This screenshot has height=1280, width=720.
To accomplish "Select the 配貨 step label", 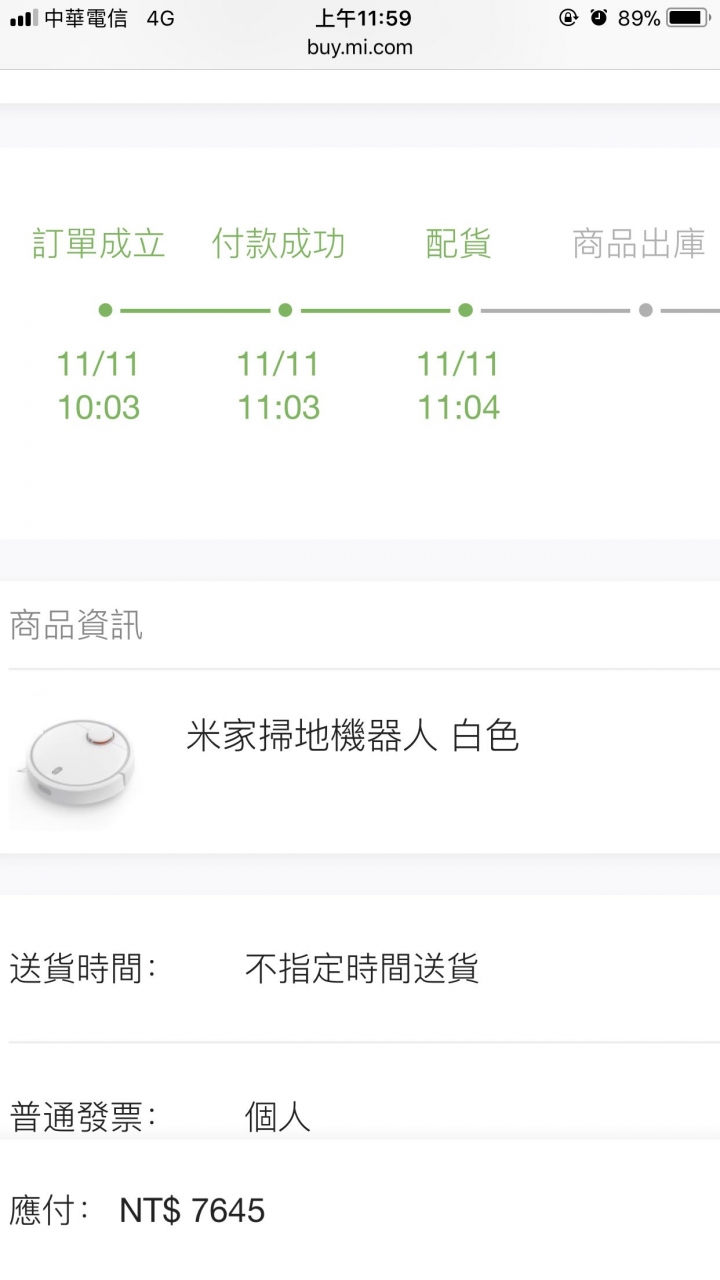I will point(459,244).
